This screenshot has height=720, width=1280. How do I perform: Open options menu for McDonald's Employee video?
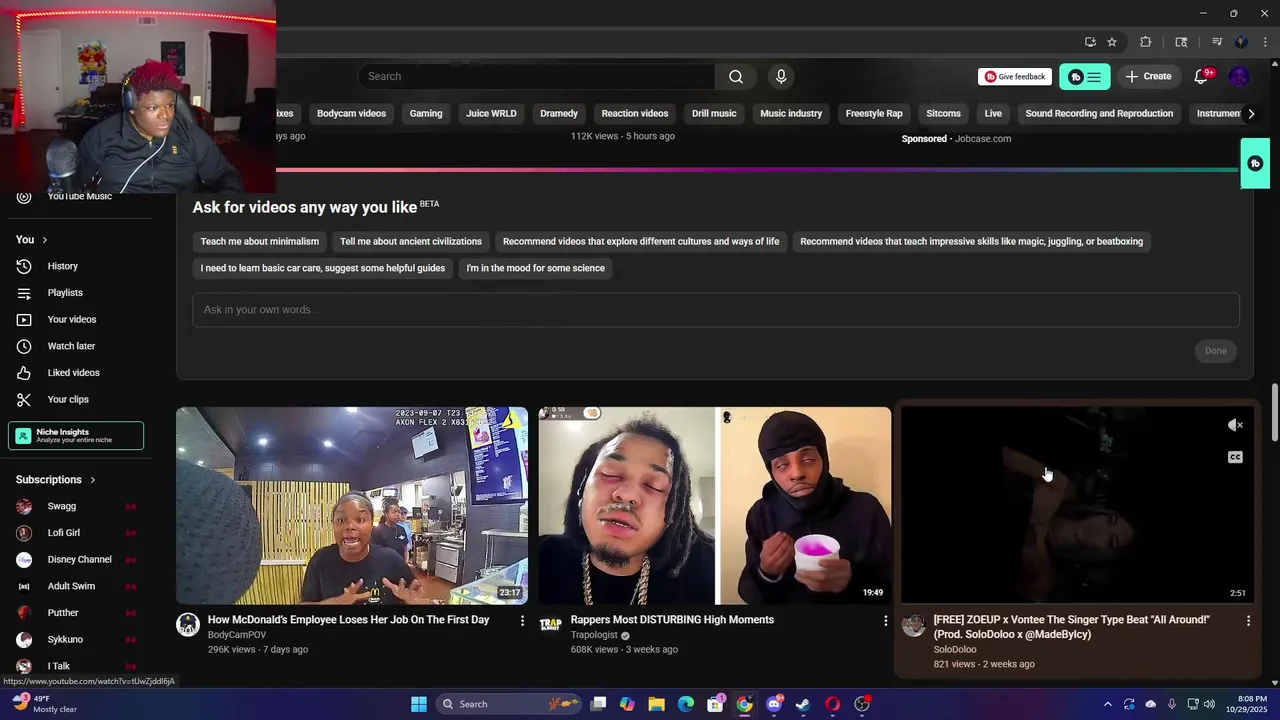(522, 621)
